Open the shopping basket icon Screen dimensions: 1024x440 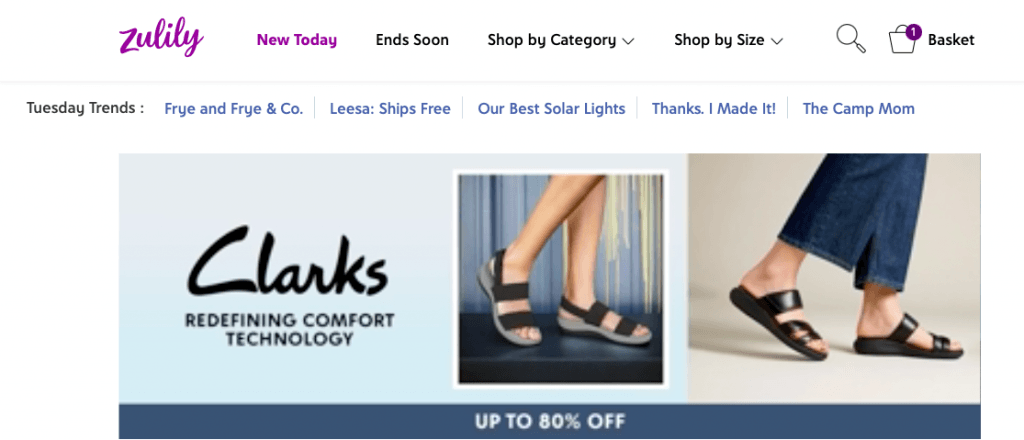tap(903, 40)
